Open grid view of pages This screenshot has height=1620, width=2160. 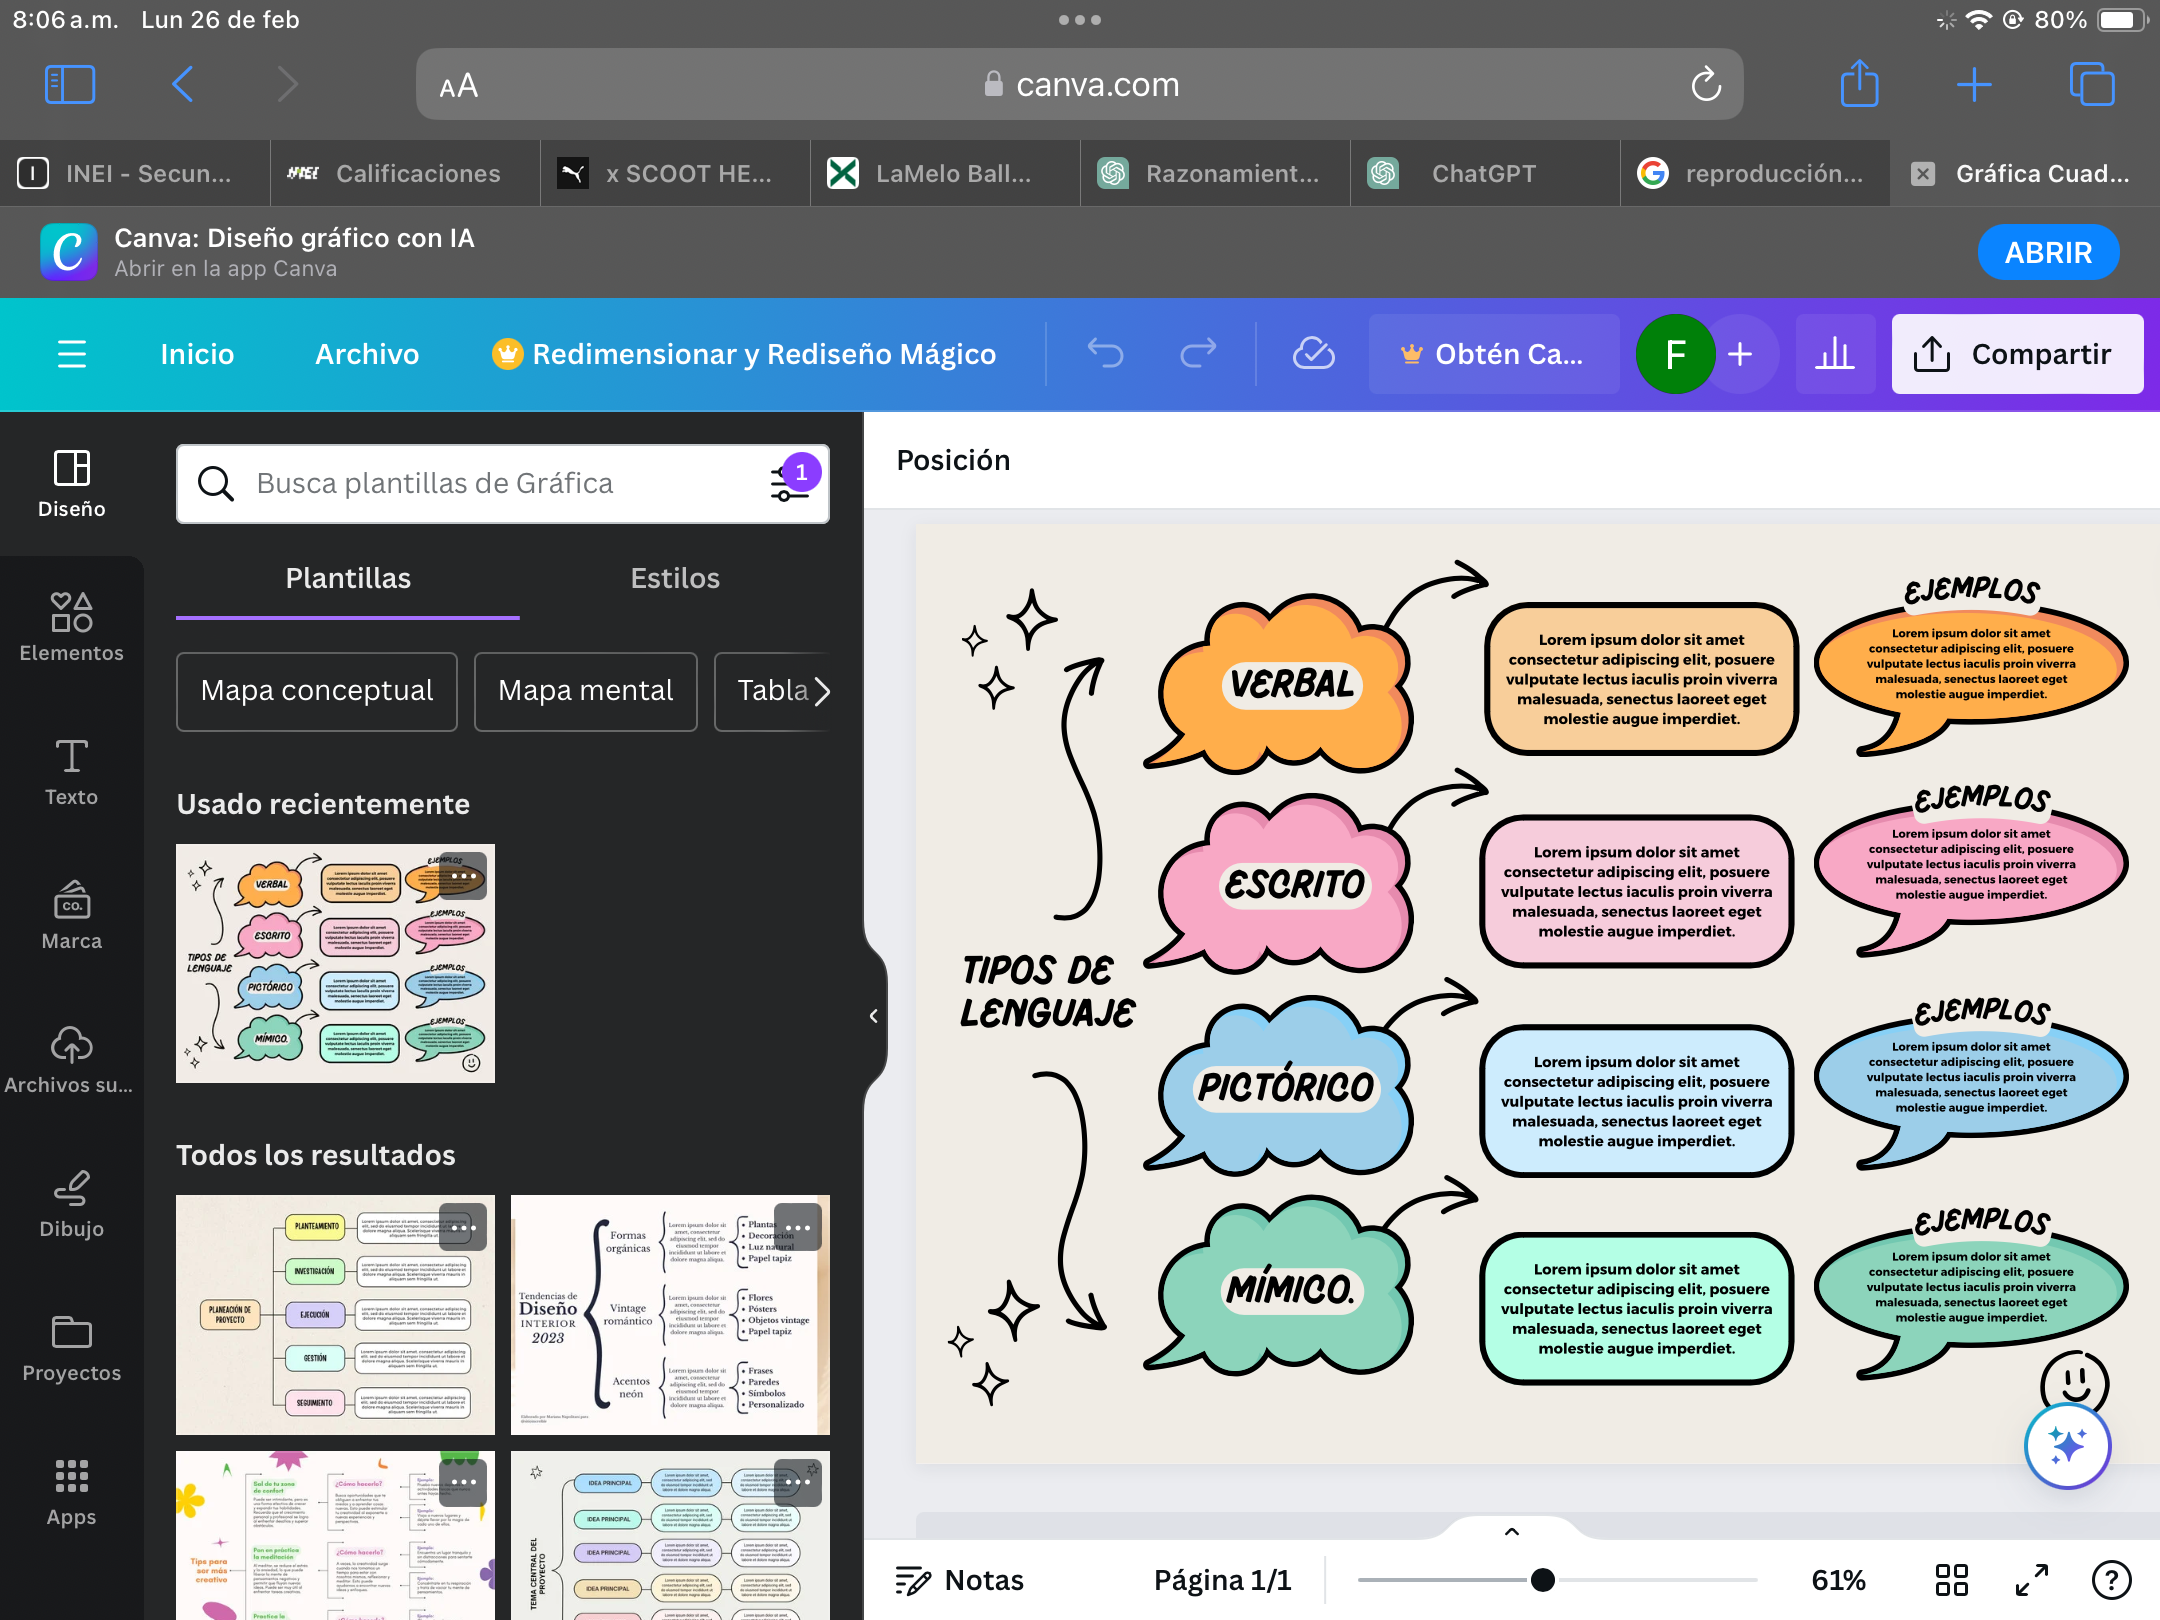1950,1580
